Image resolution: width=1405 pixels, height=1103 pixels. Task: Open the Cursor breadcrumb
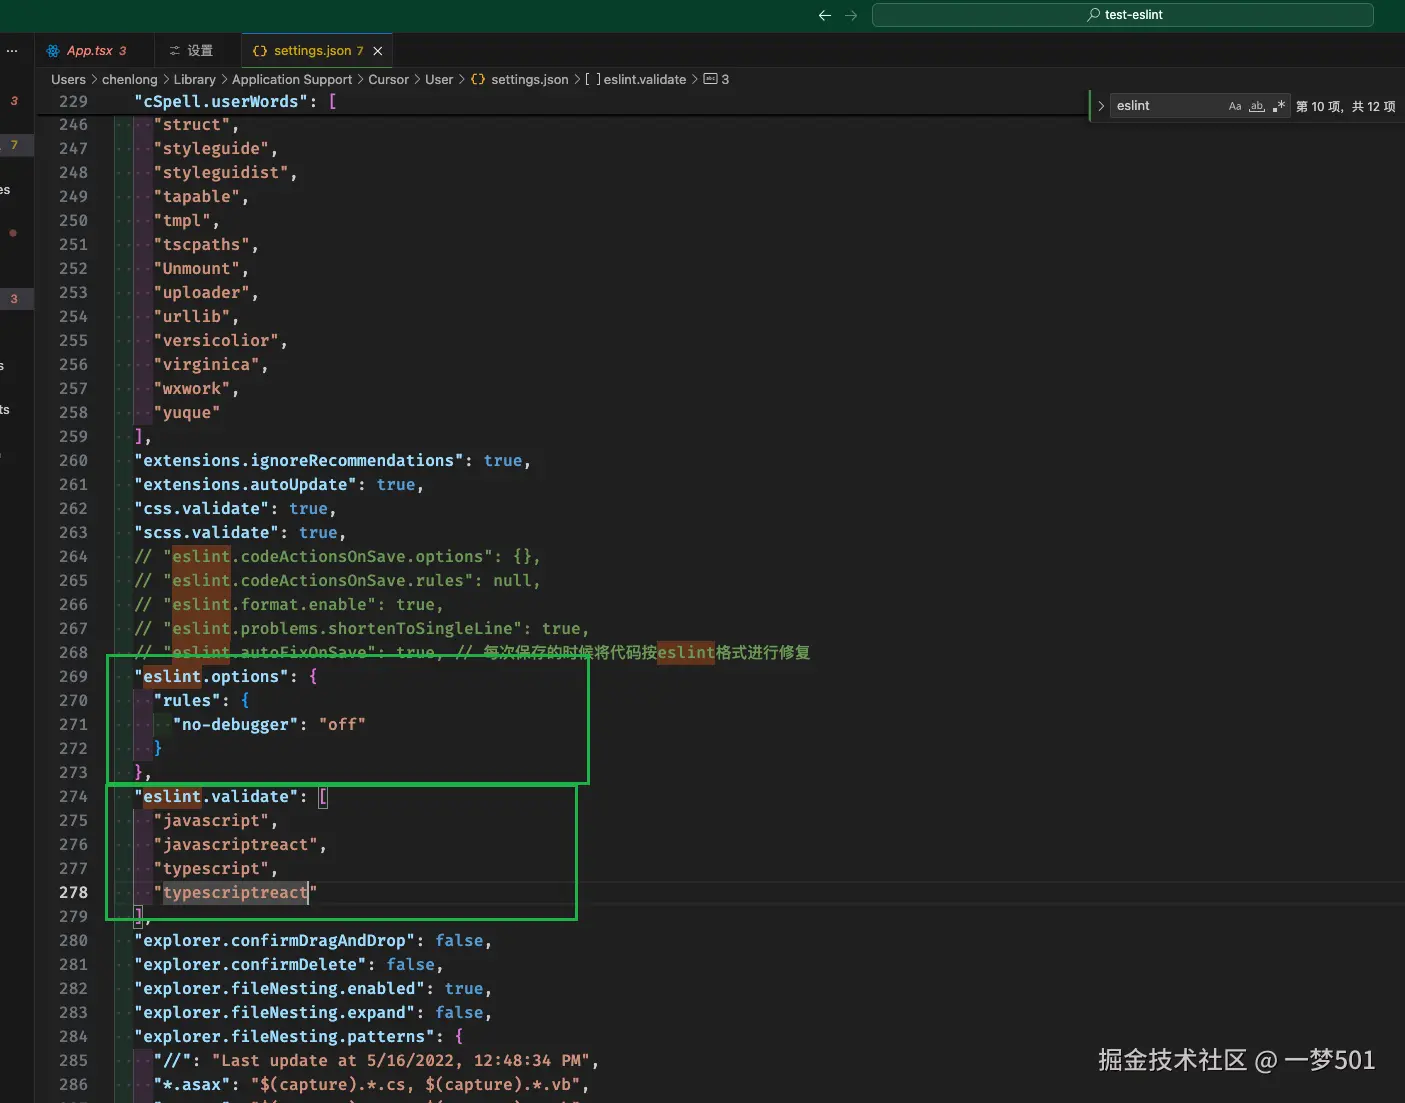coord(388,79)
